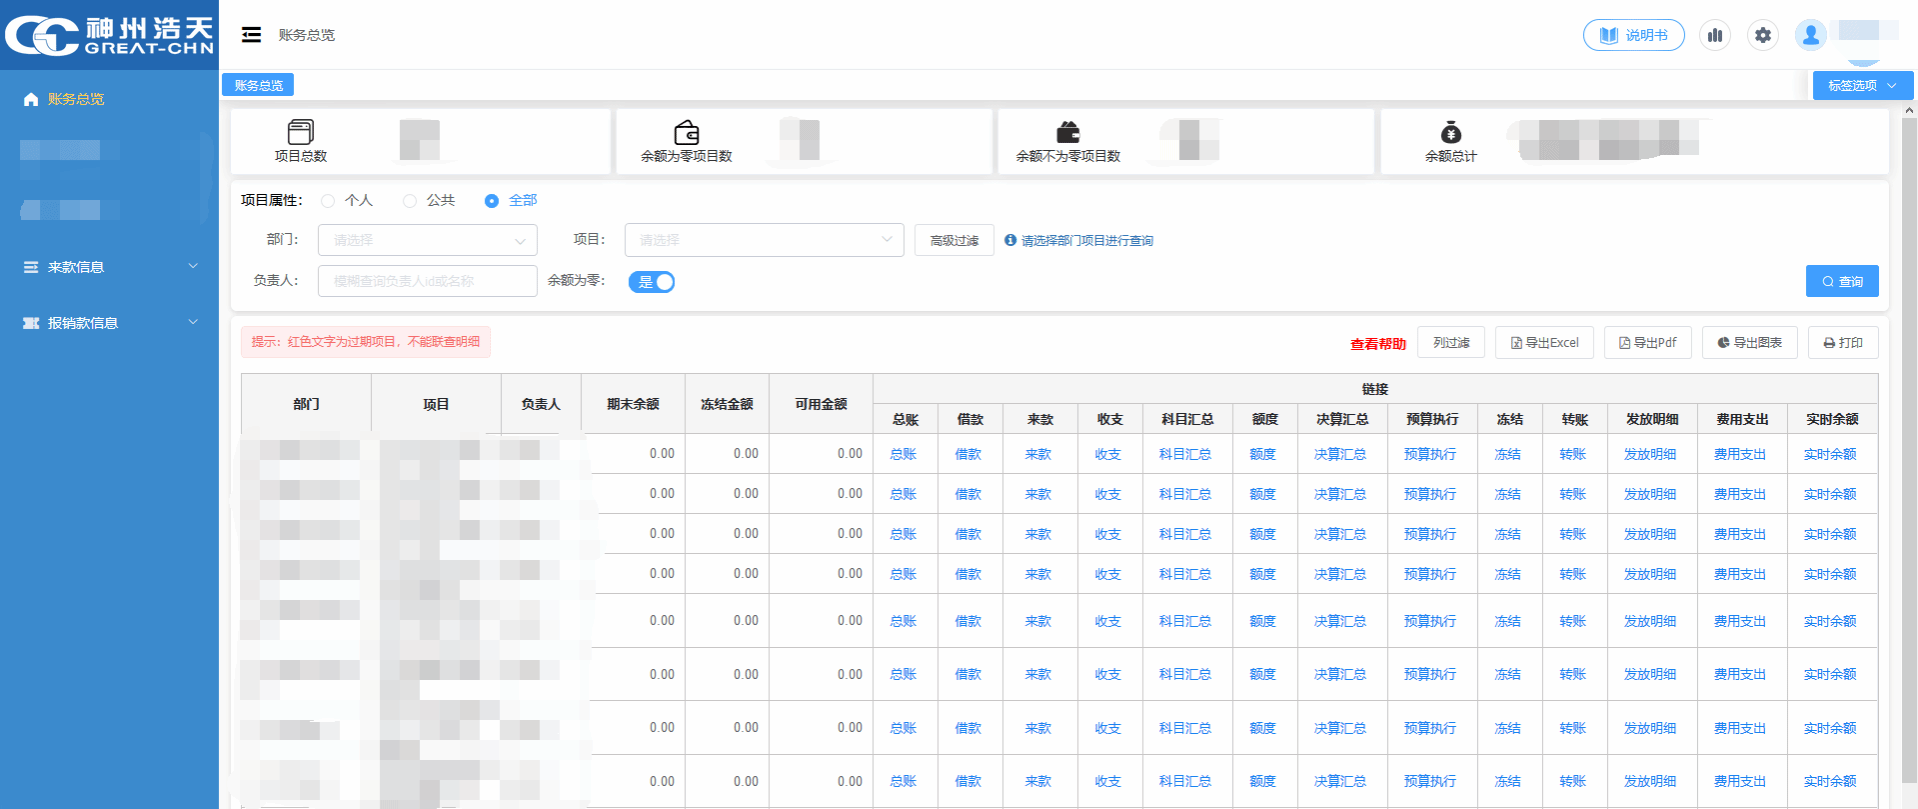Screen dimensions: 1918x809
Task: Open 总账 link in first table row
Action: [904, 454]
